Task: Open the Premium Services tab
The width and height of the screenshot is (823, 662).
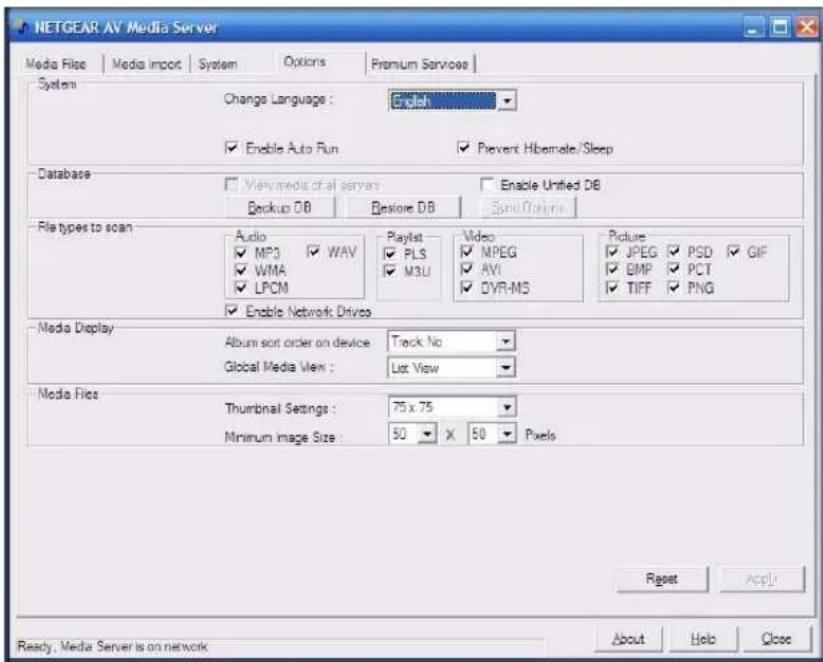Action: click(x=419, y=64)
